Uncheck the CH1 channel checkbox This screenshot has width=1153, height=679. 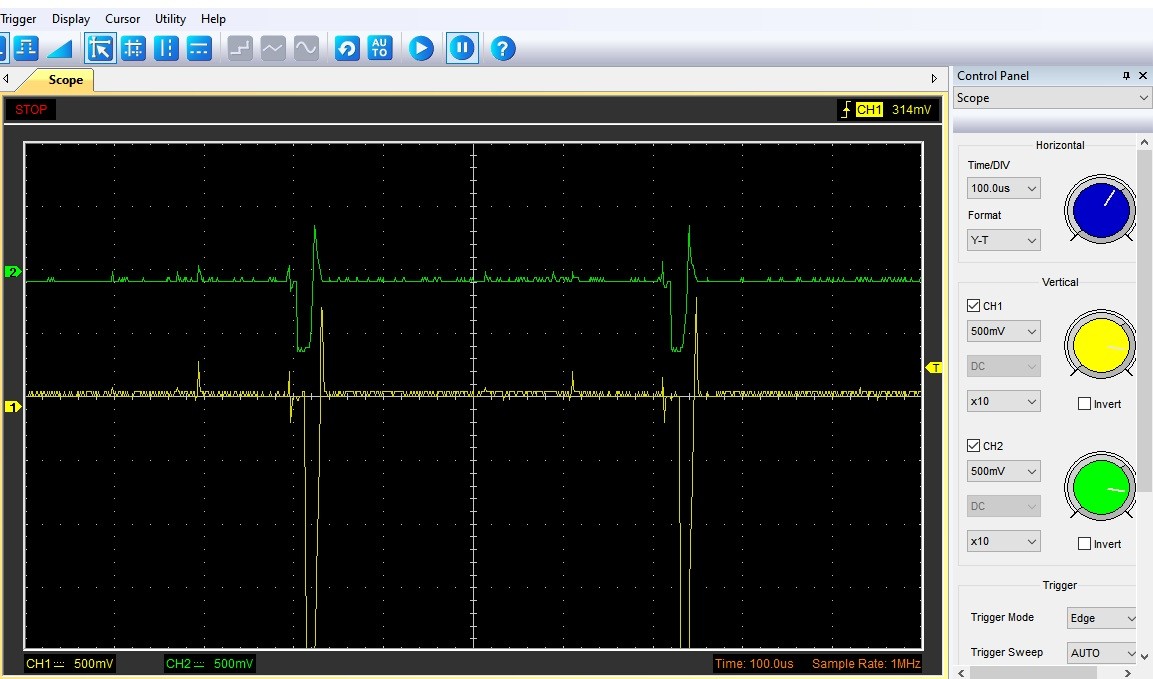click(x=974, y=306)
